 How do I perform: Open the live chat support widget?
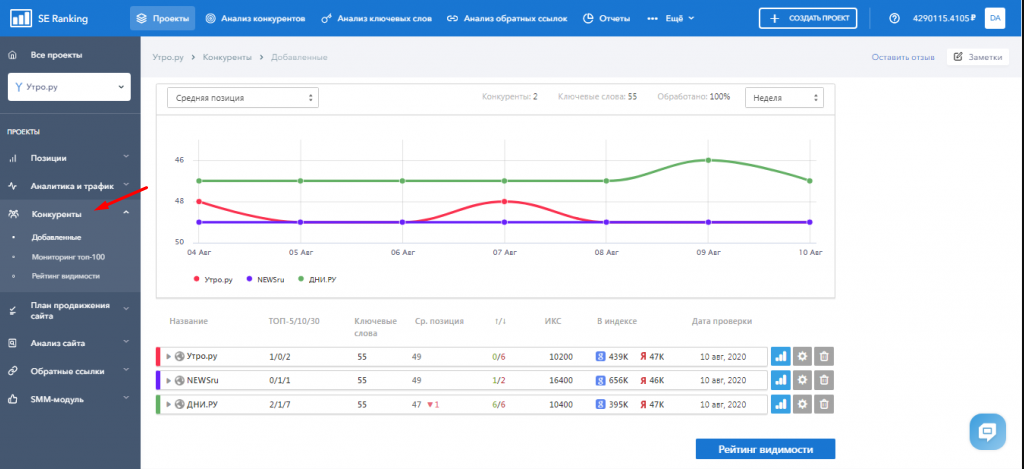point(986,432)
